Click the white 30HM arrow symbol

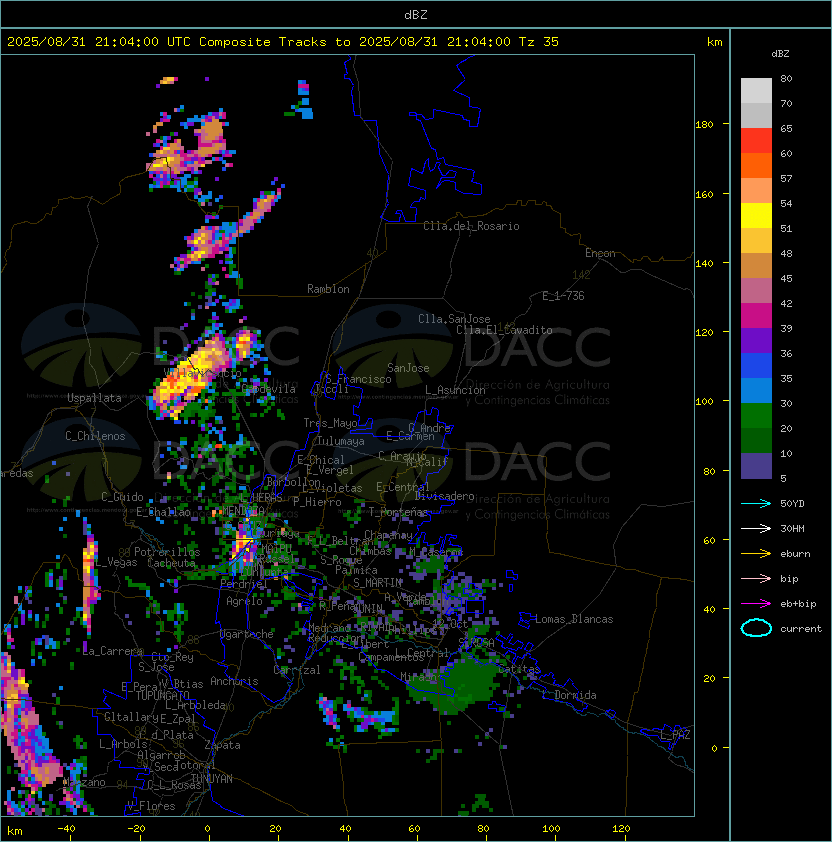[756, 528]
